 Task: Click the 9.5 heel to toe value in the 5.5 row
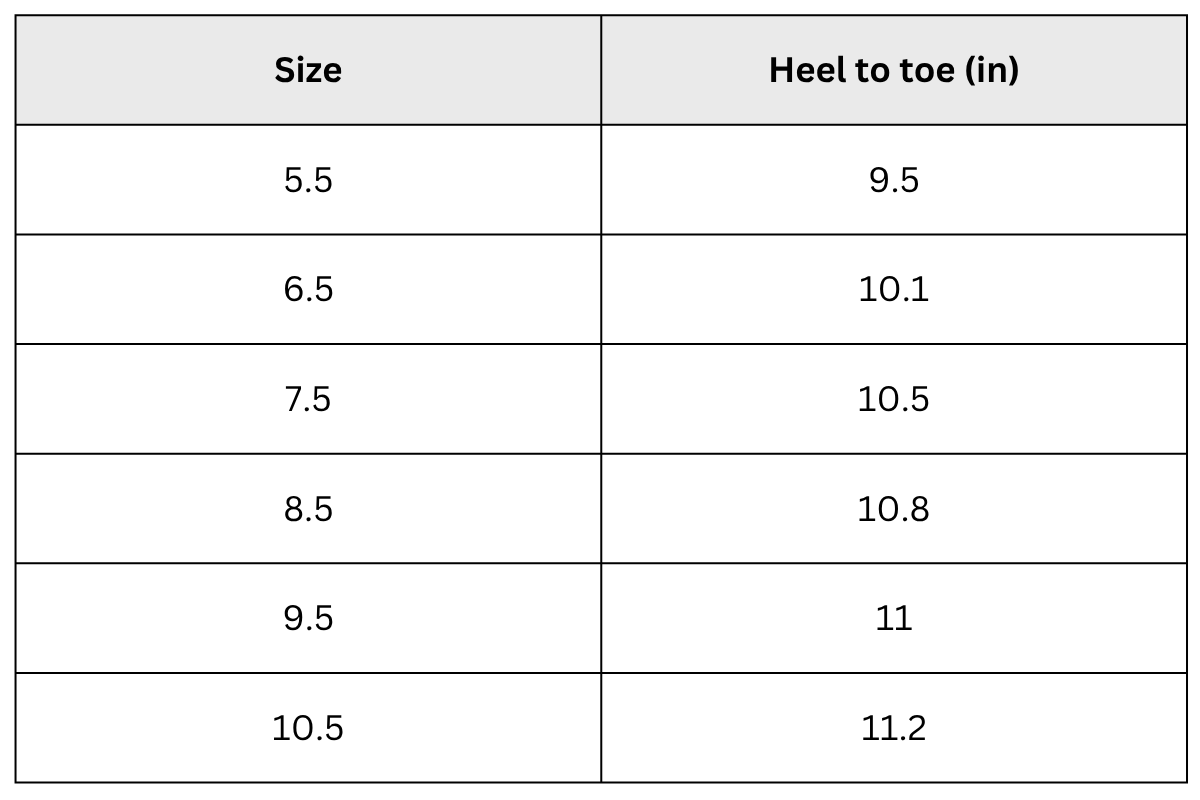click(x=894, y=180)
